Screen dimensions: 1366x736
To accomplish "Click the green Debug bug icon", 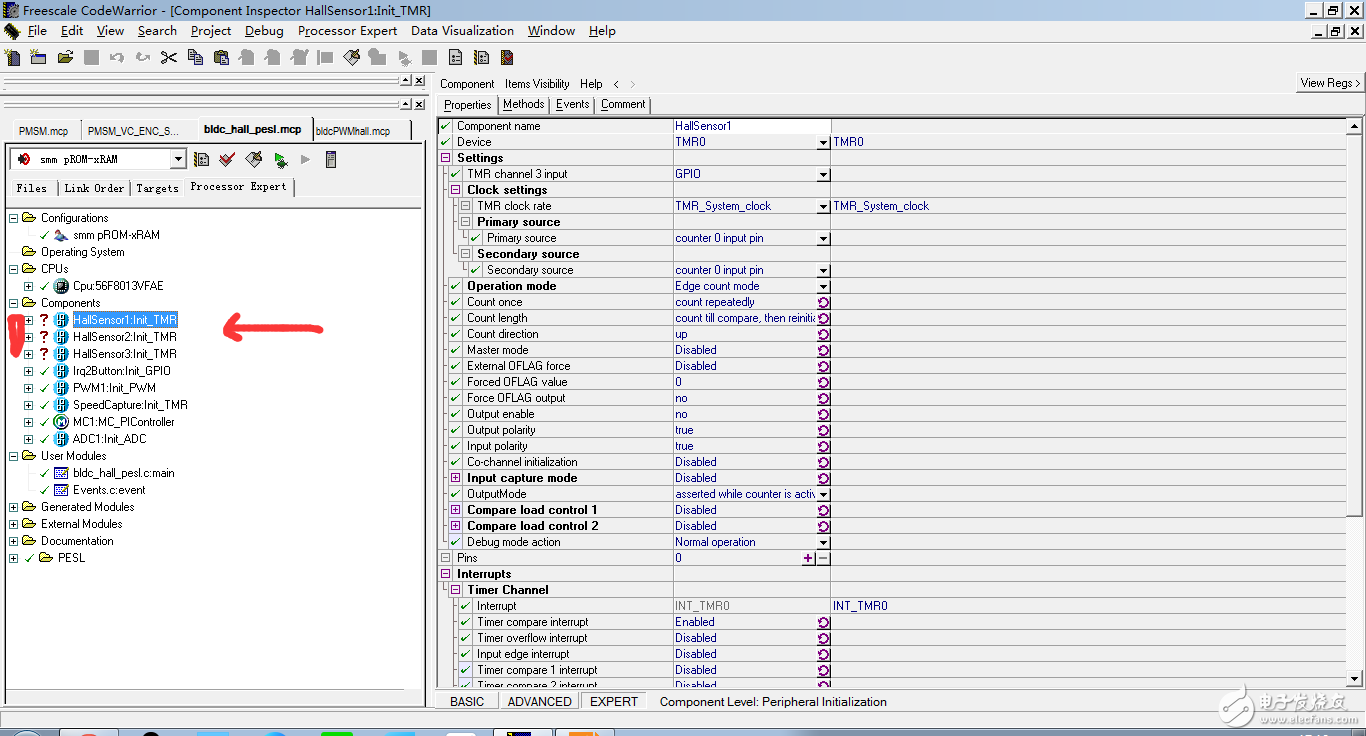I will tap(280, 159).
